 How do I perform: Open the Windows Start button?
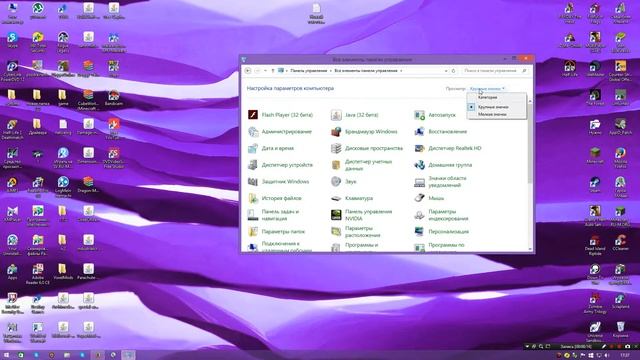coord(6,355)
